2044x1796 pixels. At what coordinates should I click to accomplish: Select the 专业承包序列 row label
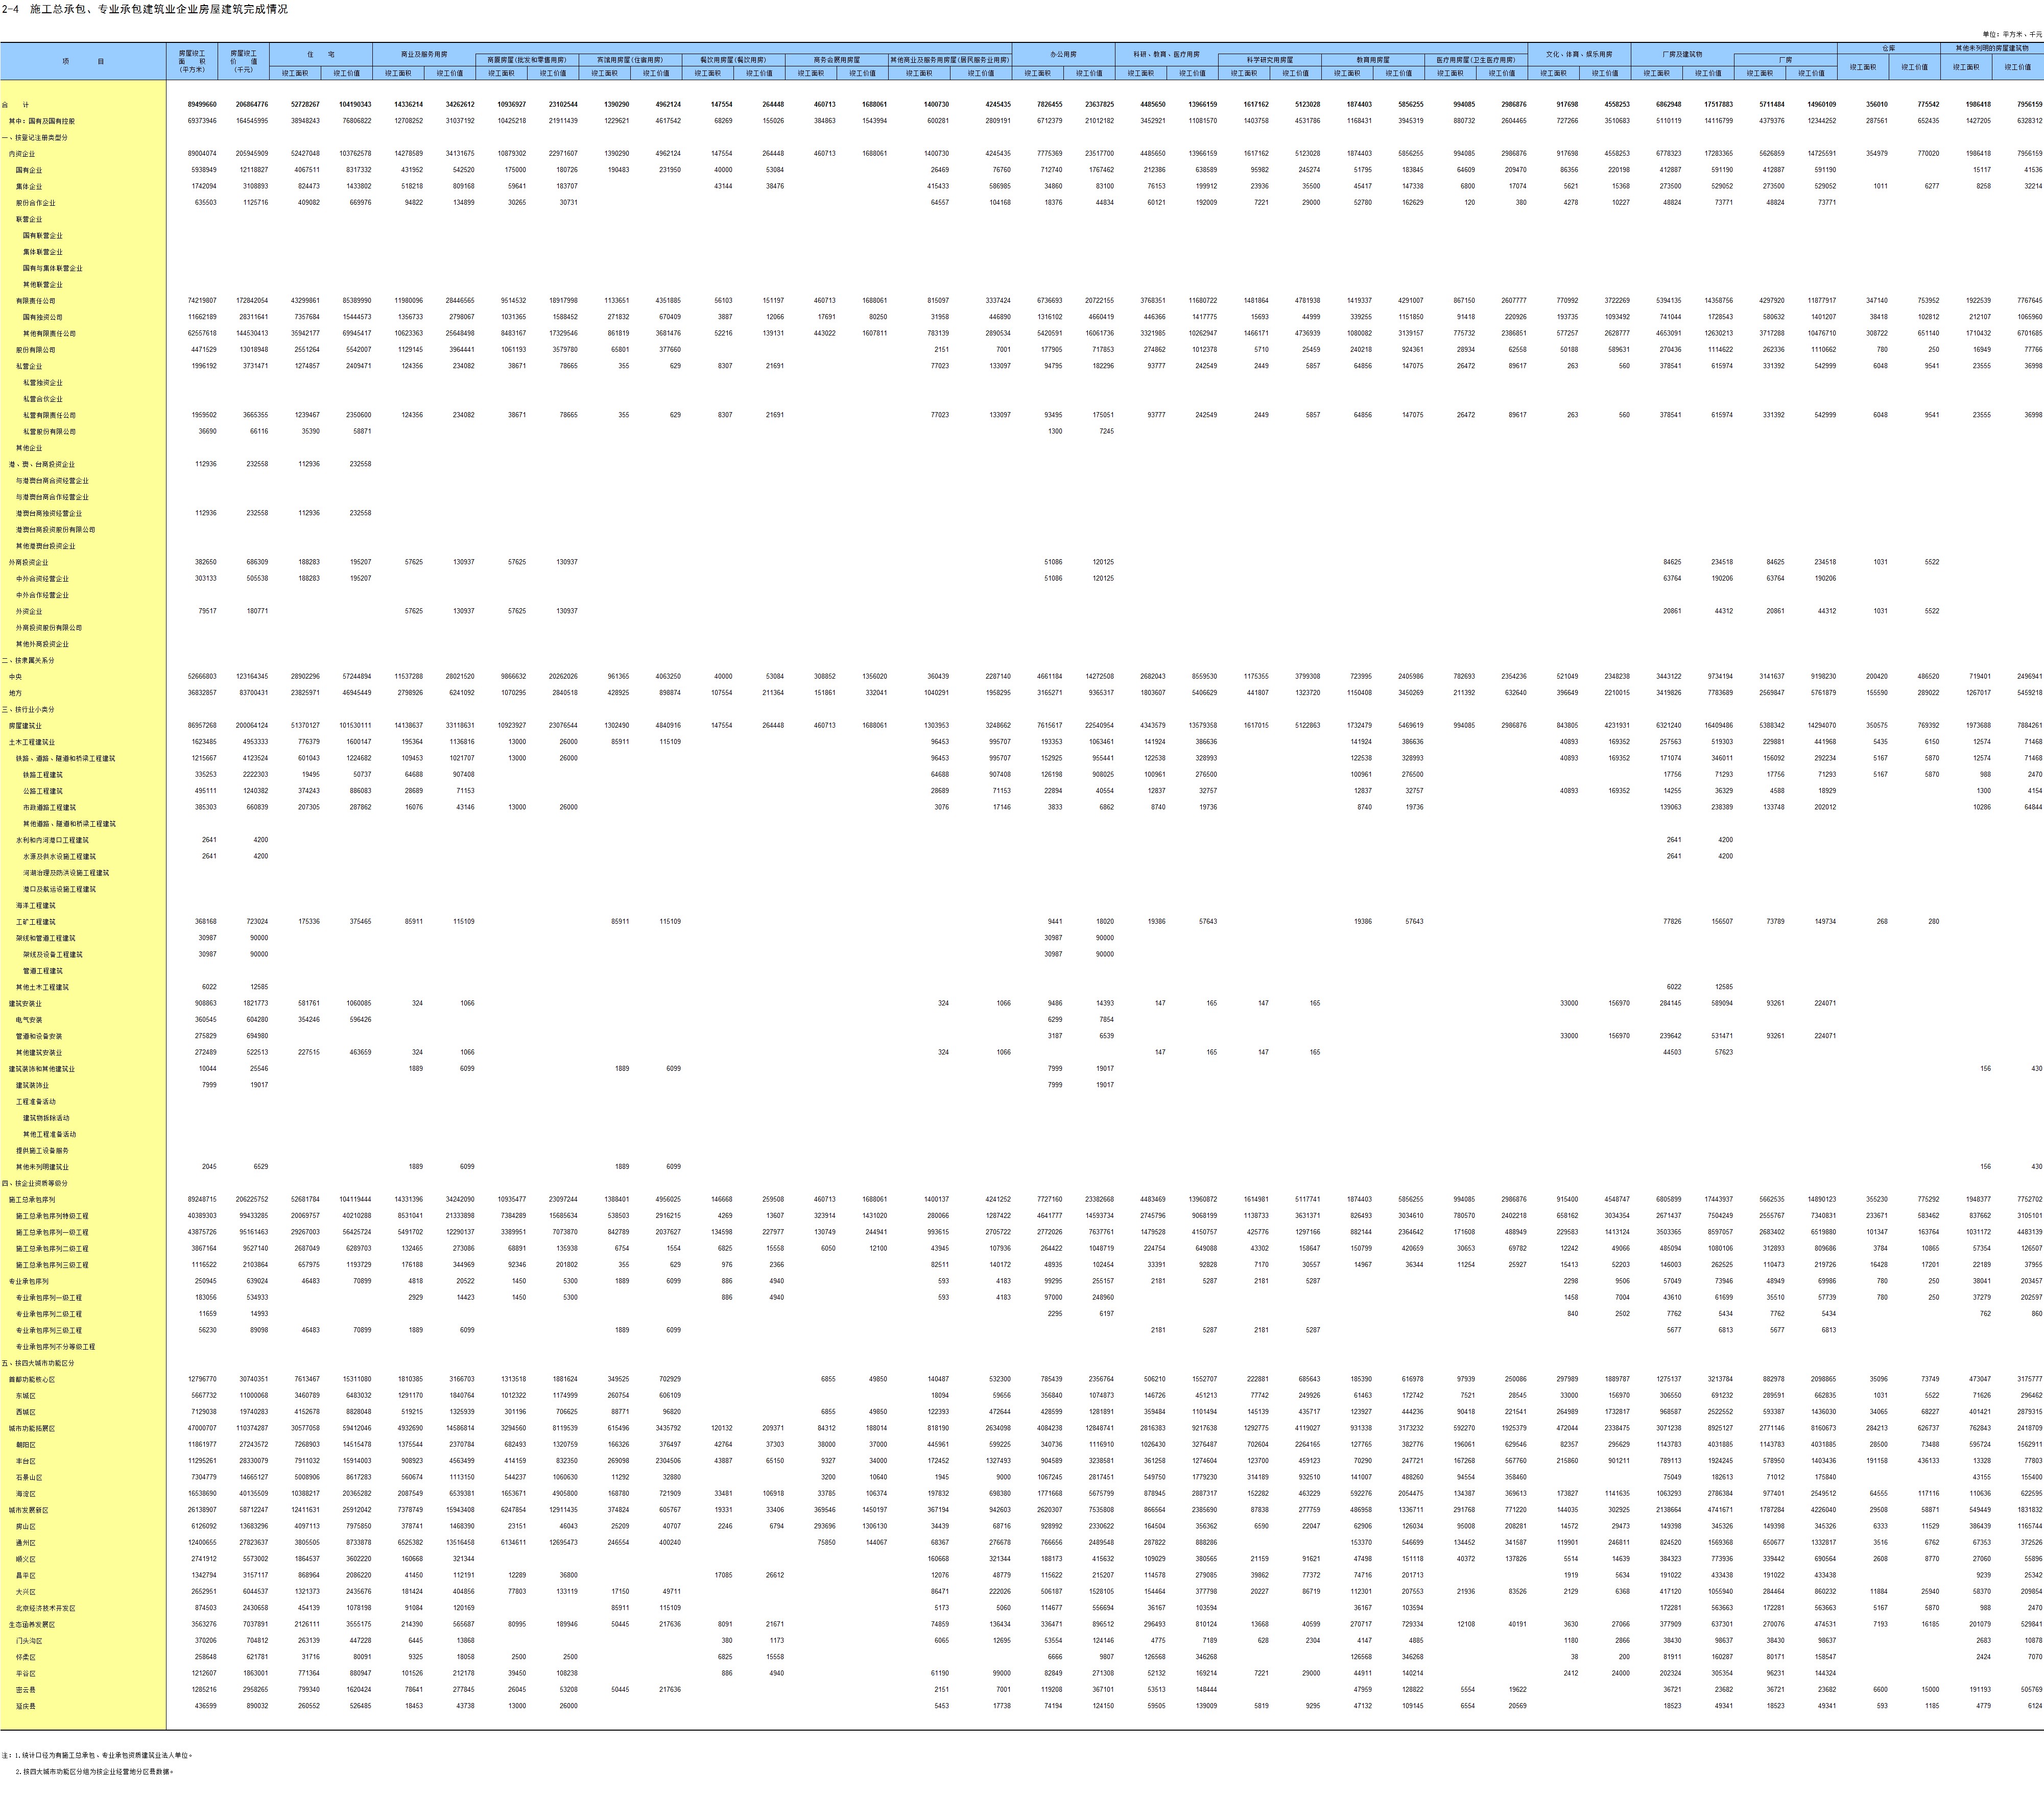point(29,1281)
